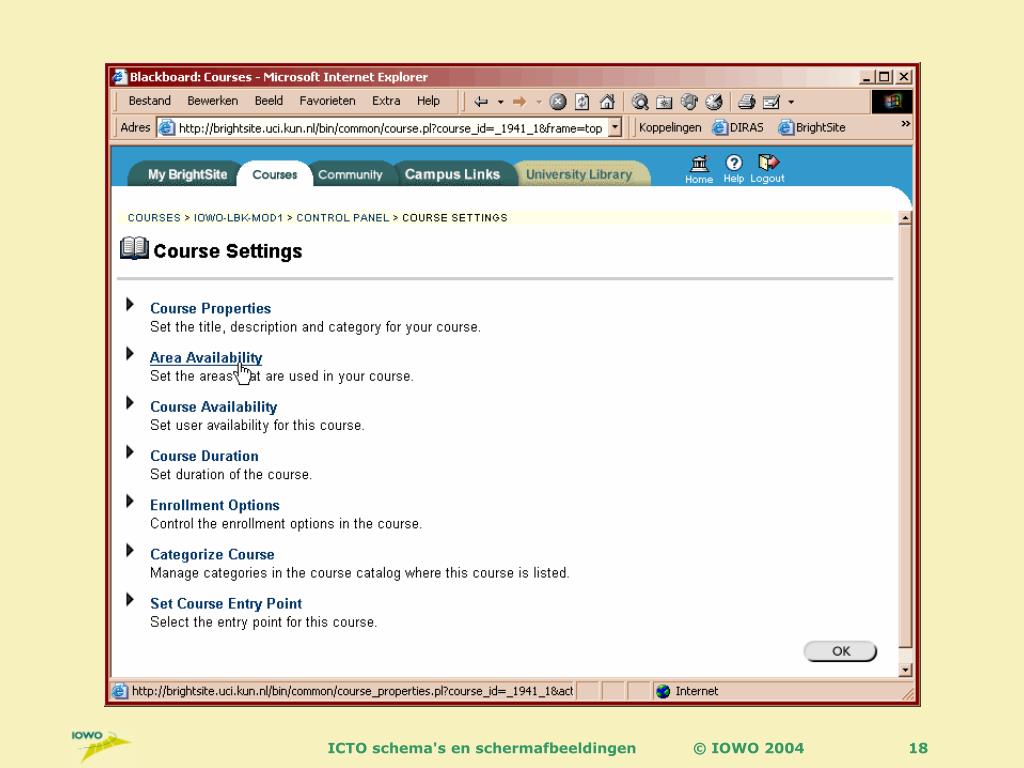Switch to the Community tab
Image resolution: width=1024 pixels, height=768 pixels.
(x=350, y=174)
